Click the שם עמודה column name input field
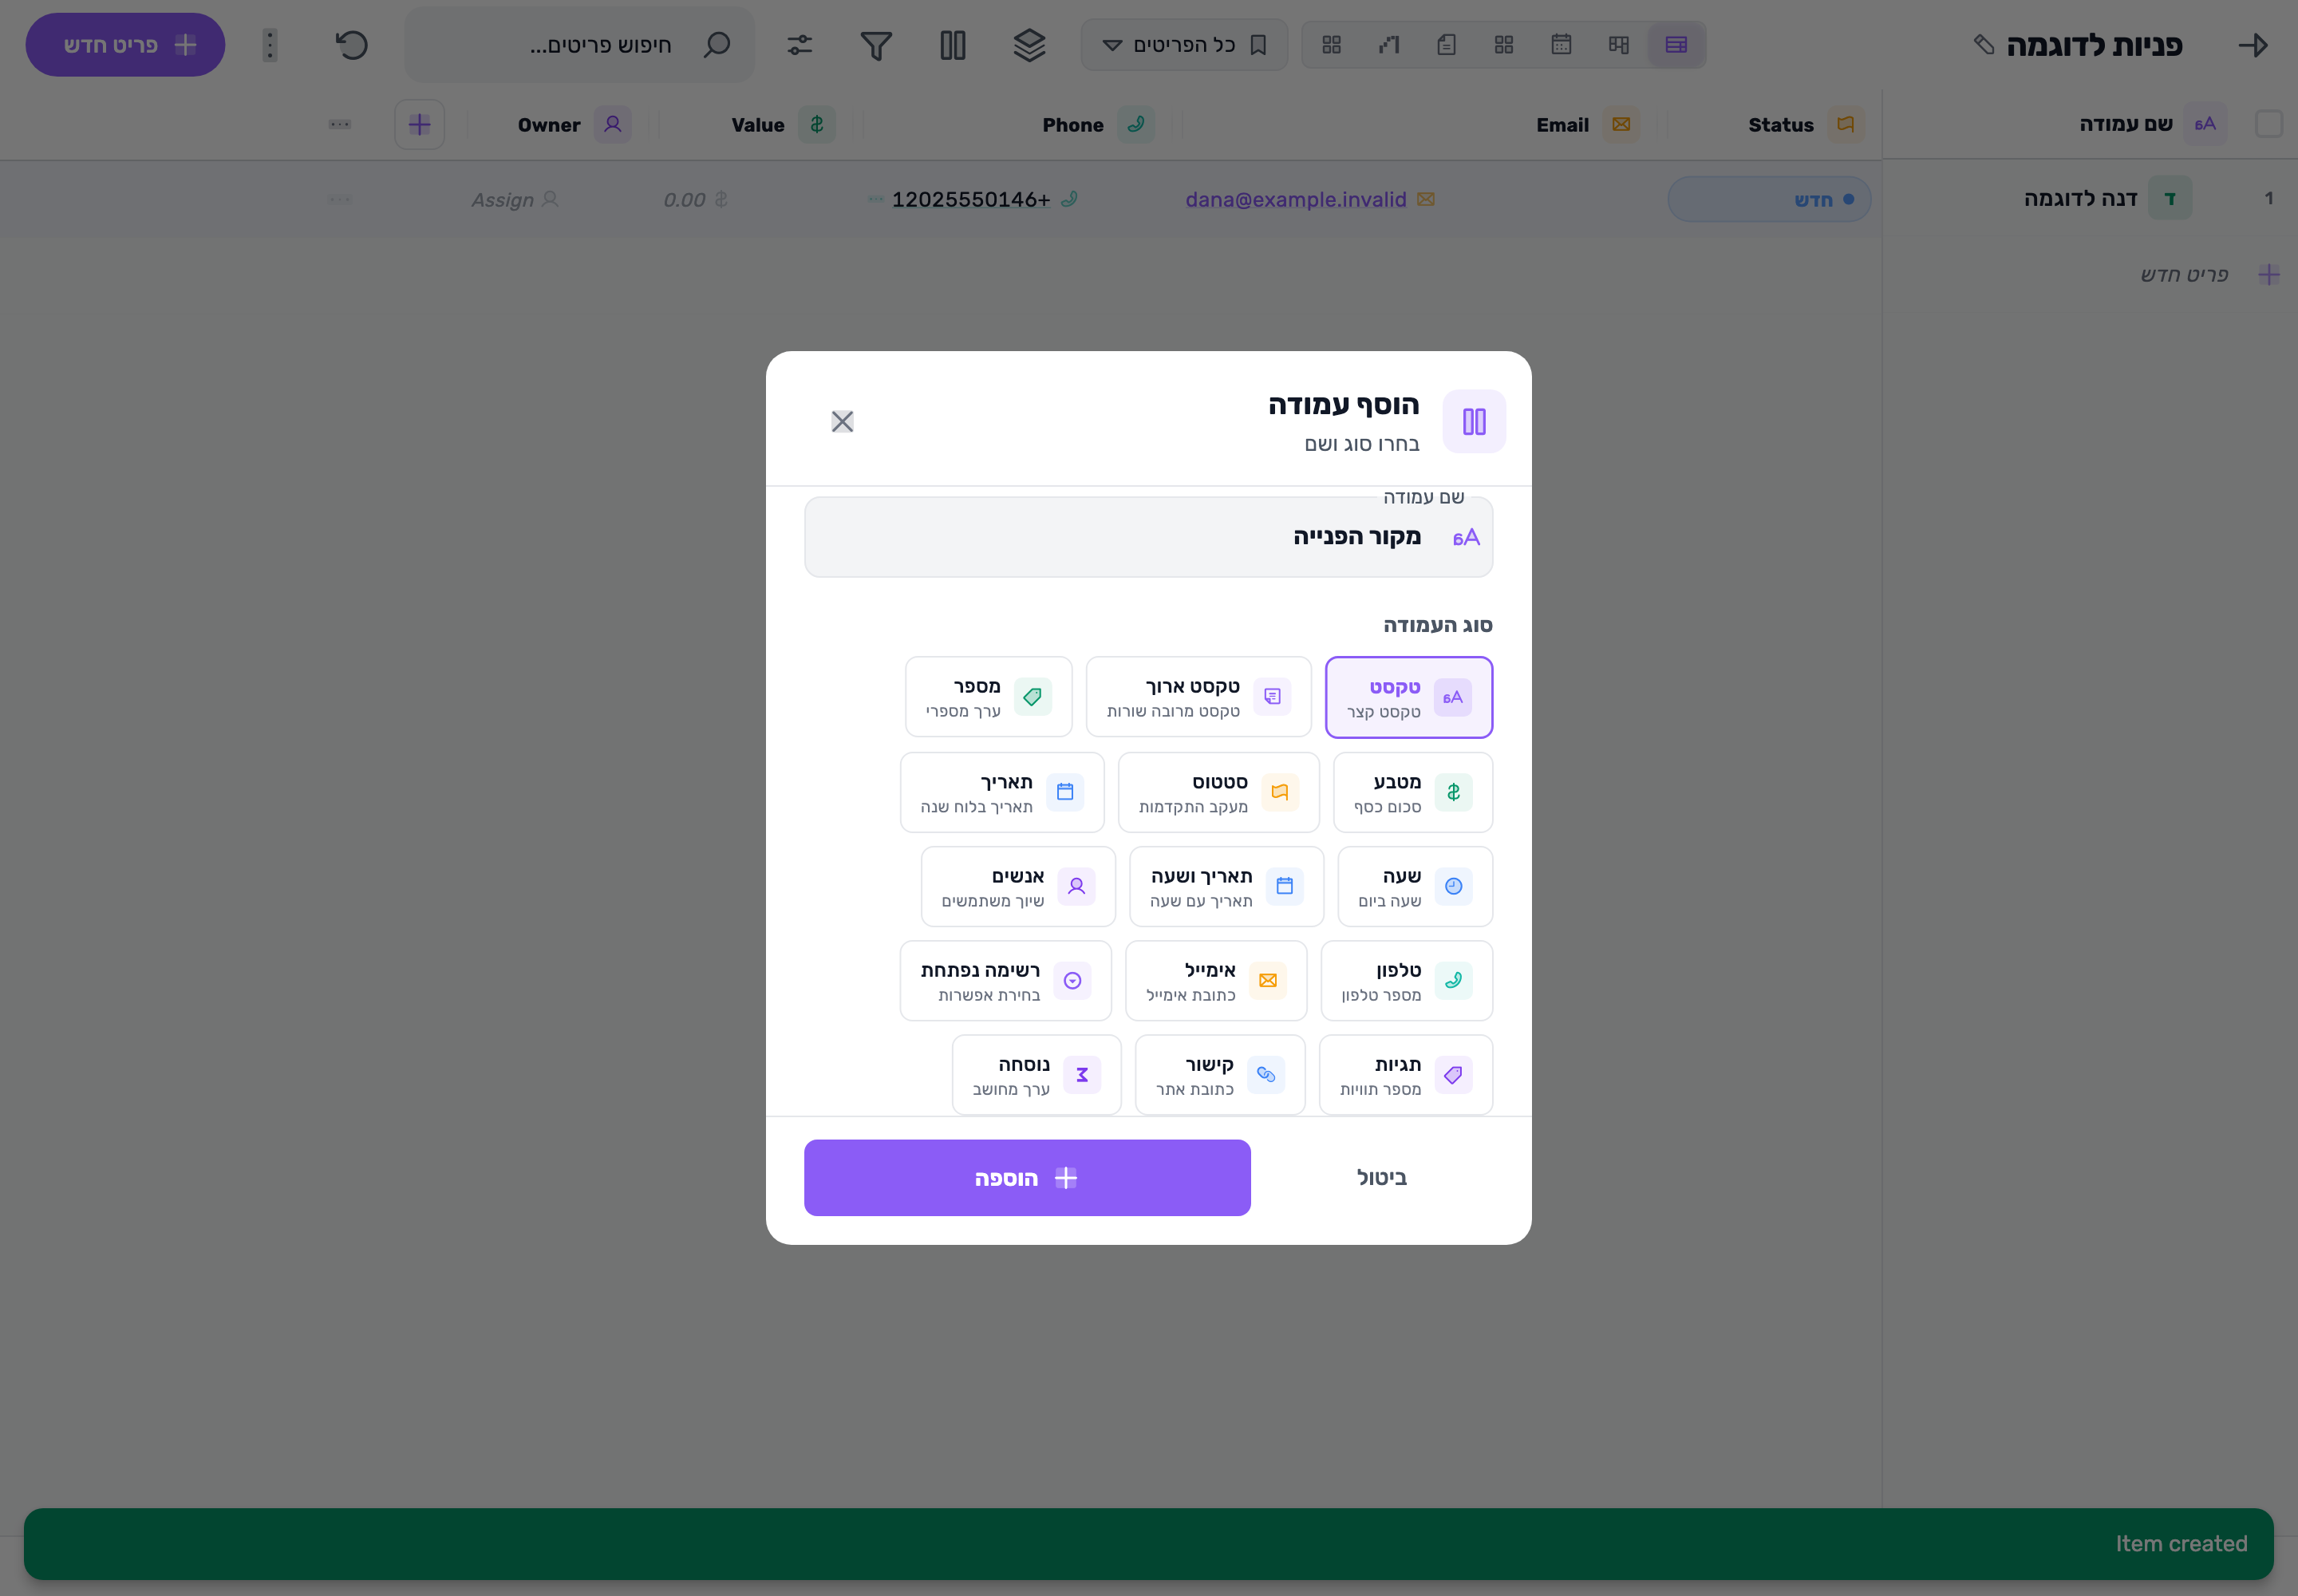Viewport: 2298px width, 1596px height. (1148, 537)
